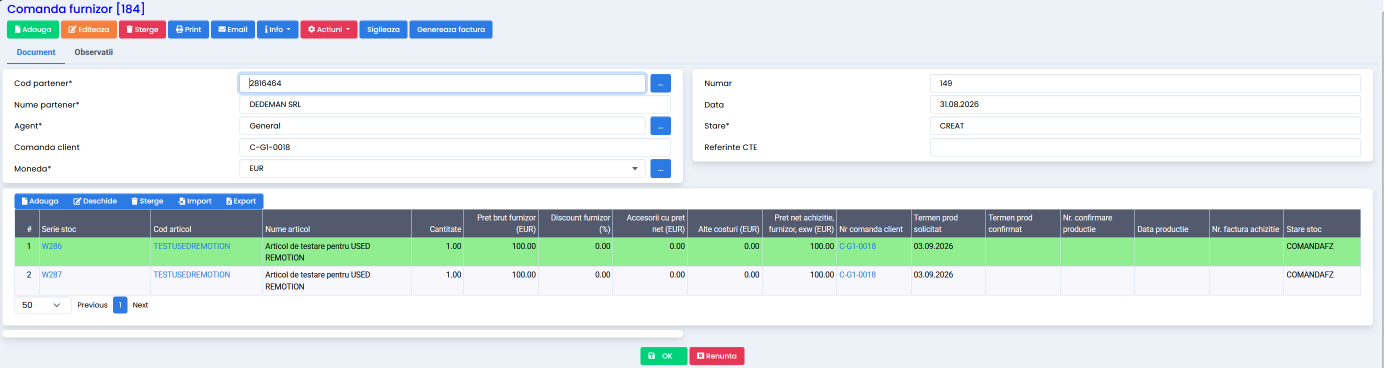Print the supplier order
Screen dimensions: 1384x368
[x=188, y=29]
